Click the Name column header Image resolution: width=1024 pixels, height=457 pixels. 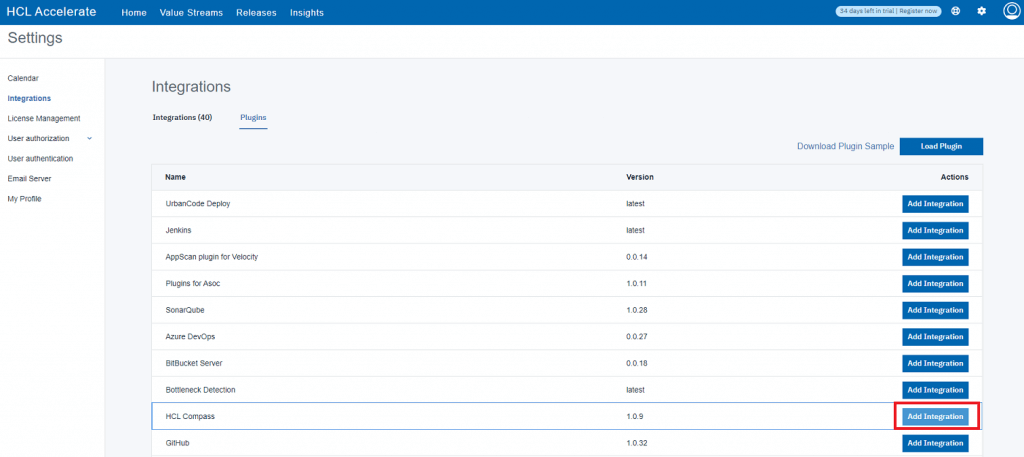pyautogui.click(x=176, y=178)
